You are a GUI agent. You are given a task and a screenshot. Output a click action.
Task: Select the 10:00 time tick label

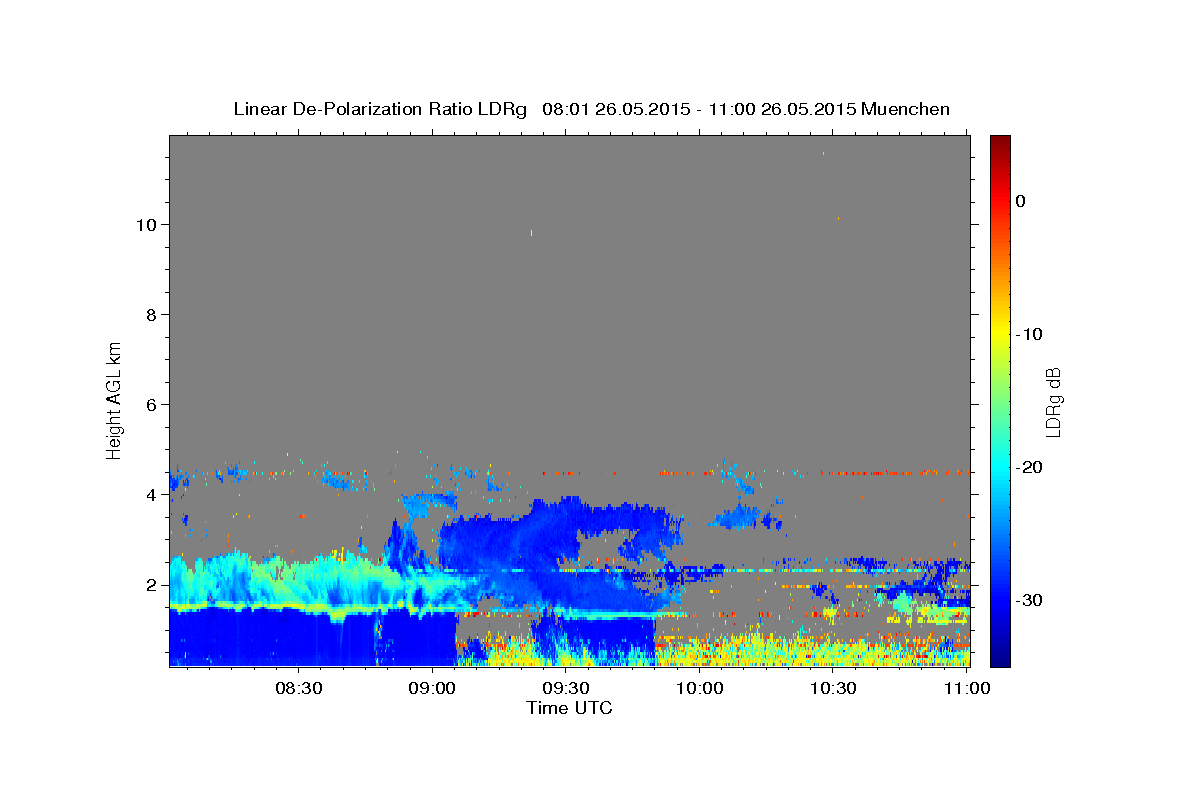(700, 688)
